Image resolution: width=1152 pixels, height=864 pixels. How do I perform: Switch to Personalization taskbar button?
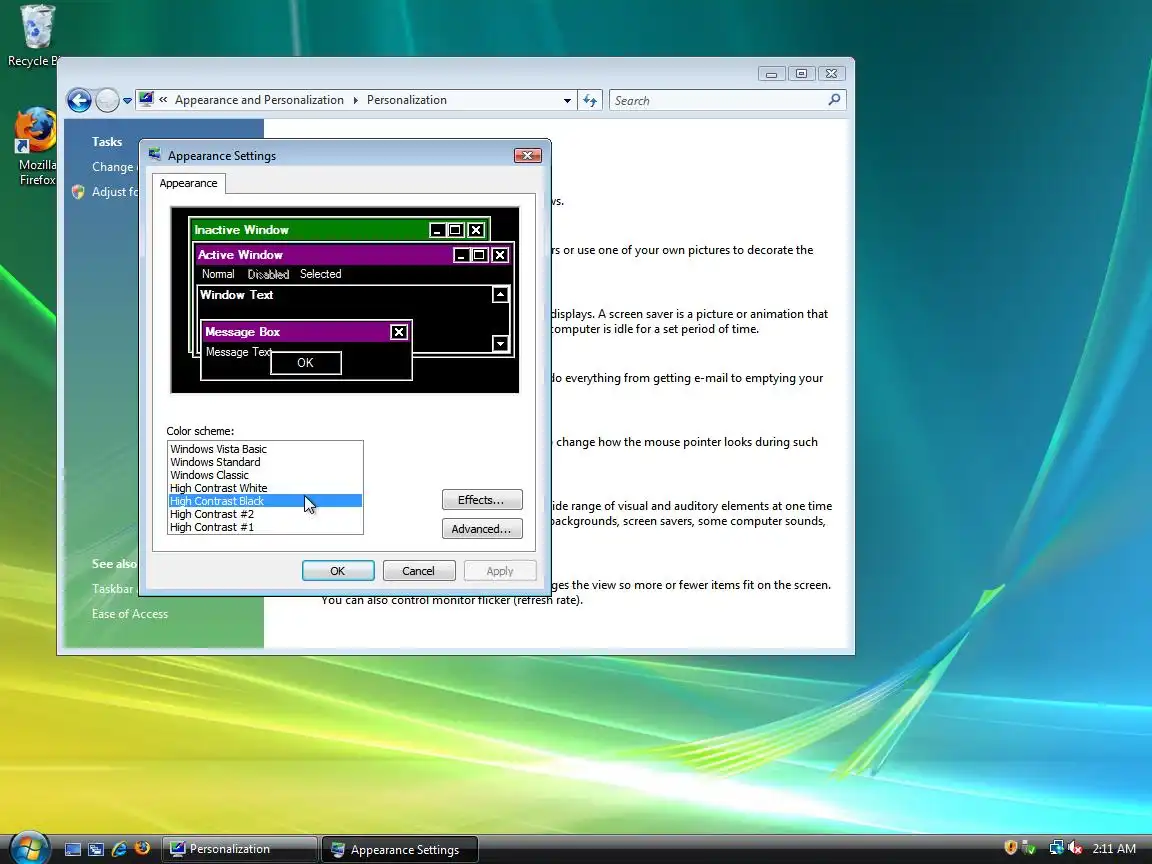tap(240, 849)
